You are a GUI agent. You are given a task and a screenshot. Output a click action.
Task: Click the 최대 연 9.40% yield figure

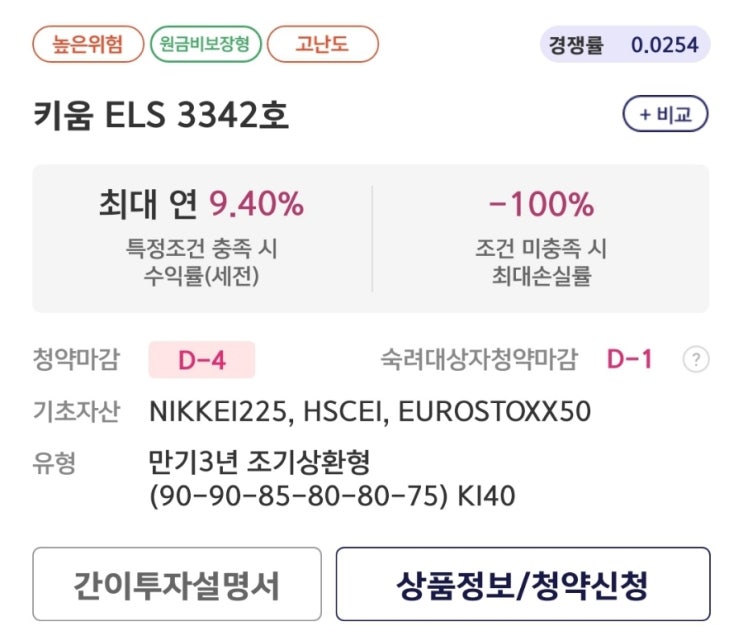pos(201,205)
